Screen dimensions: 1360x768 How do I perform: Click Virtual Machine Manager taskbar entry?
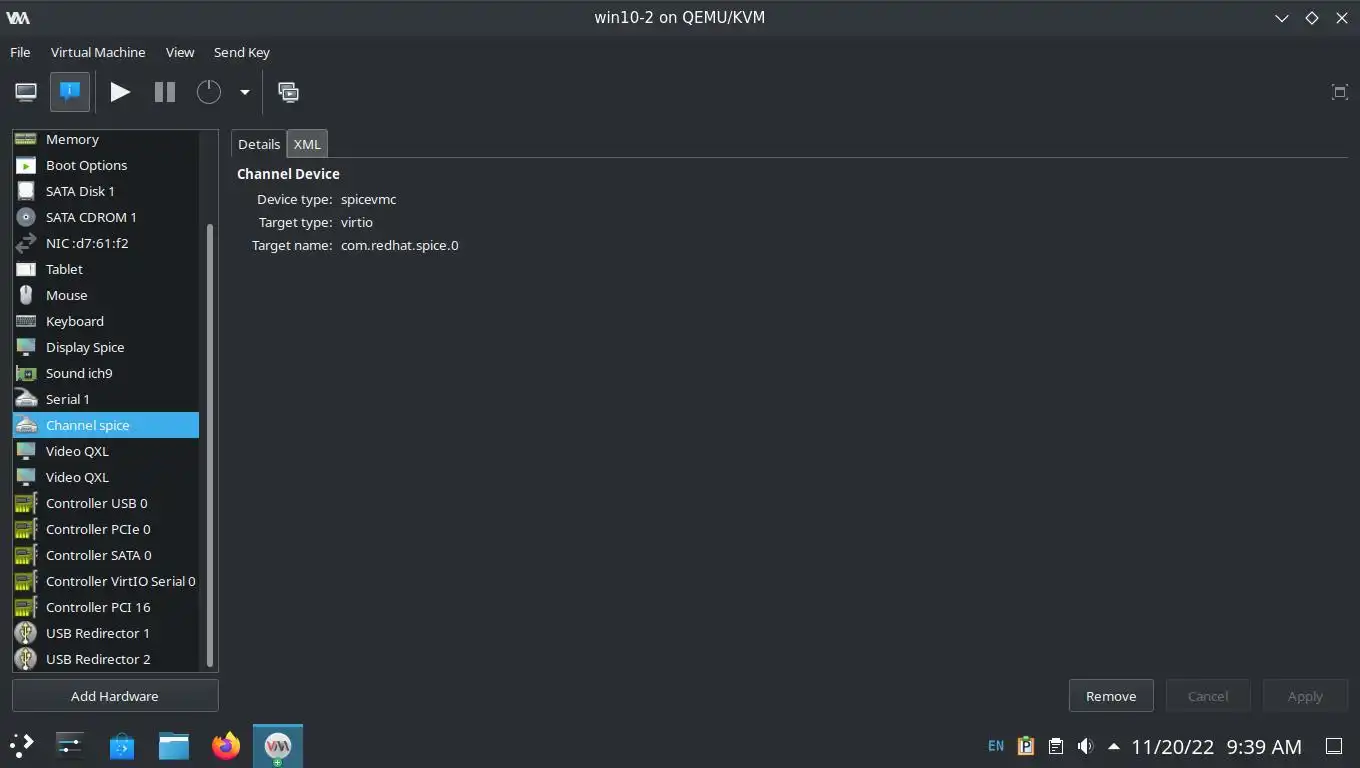click(278, 746)
